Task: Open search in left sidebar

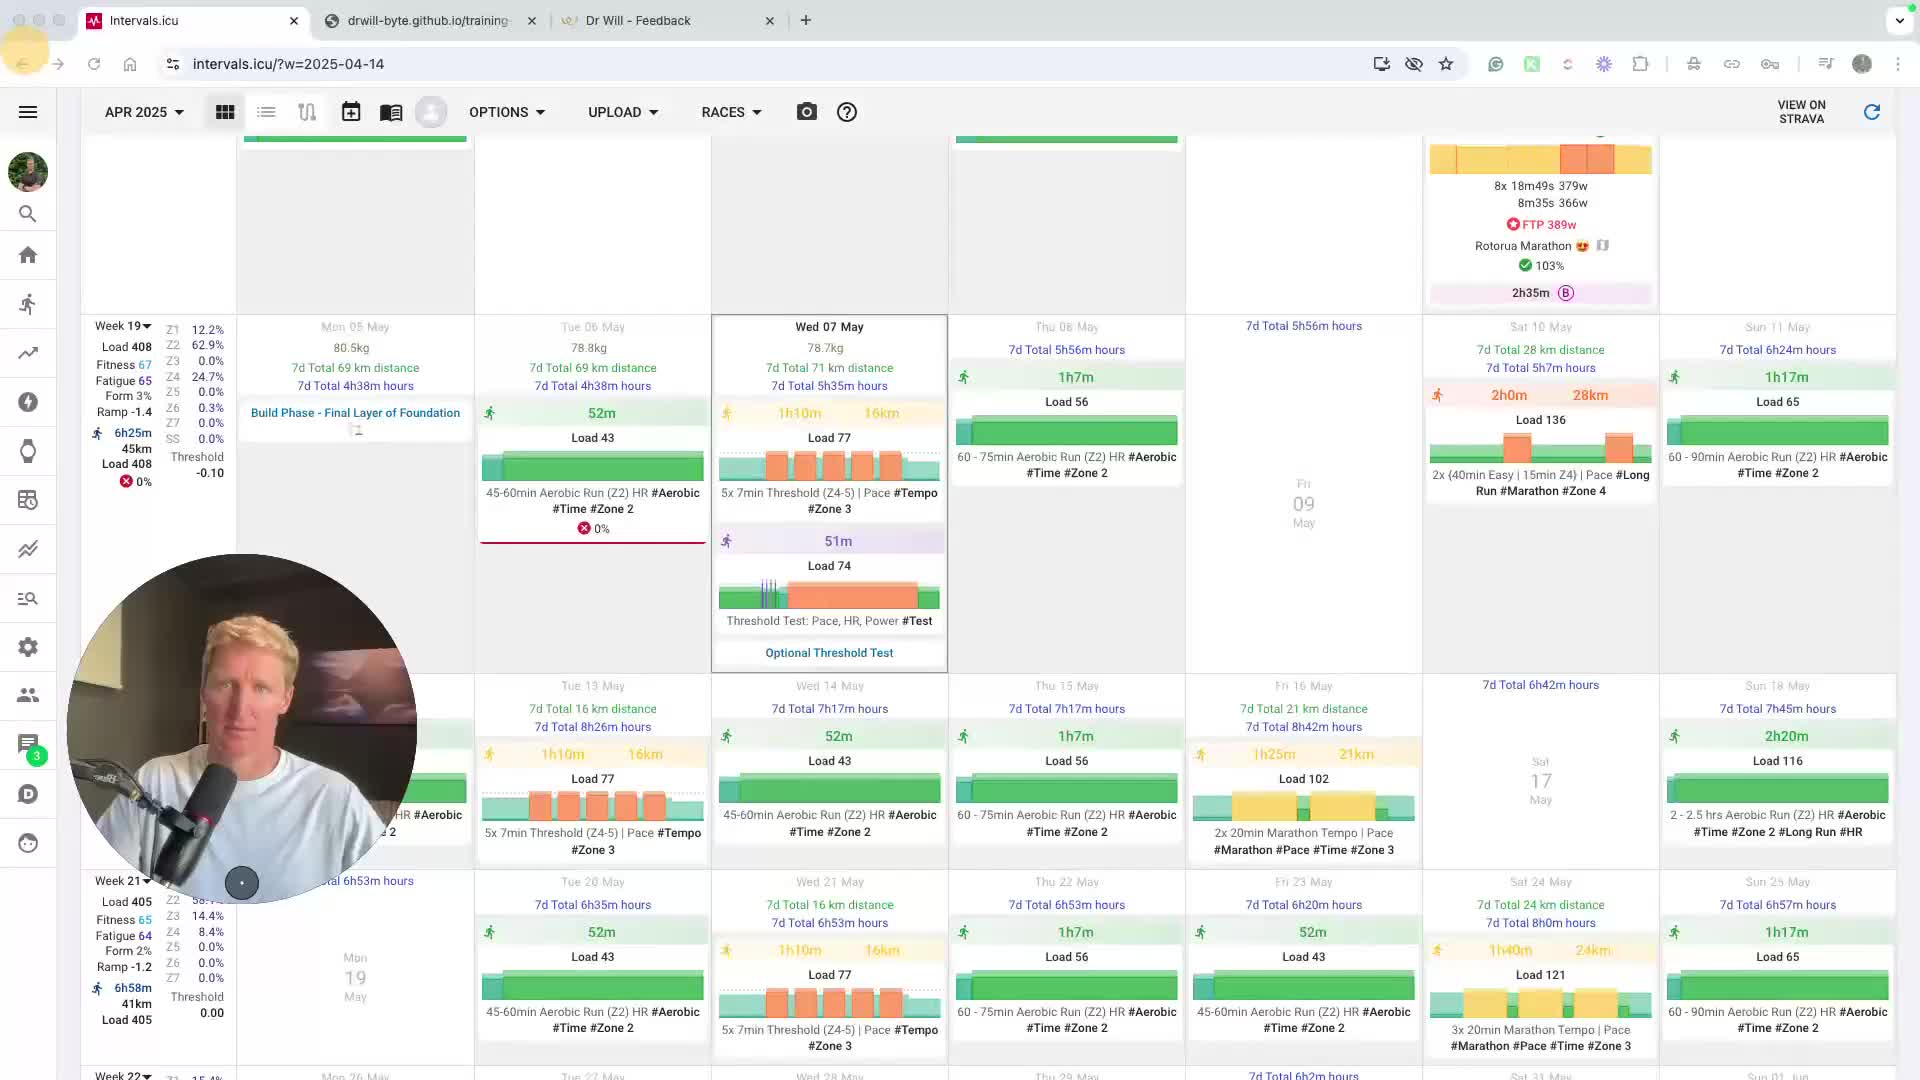Action: point(28,214)
